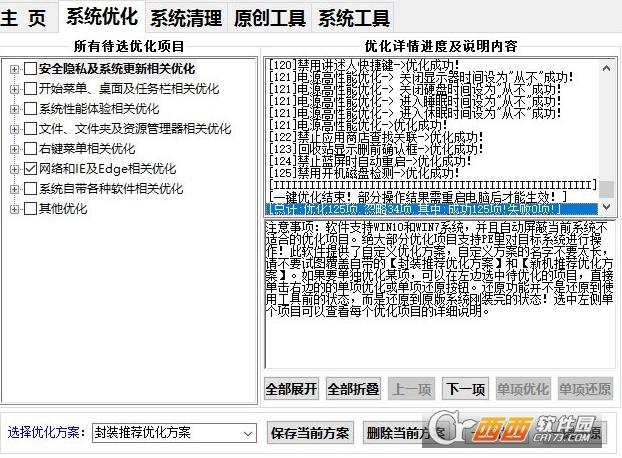The width and height of the screenshot is (622, 458).
Task: Check the 其他优化 checkbox
Action: point(31,209)
